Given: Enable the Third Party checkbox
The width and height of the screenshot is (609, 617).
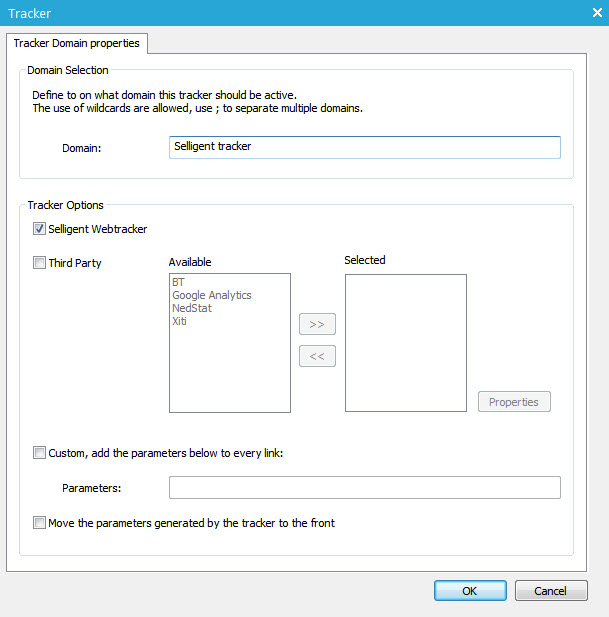Looking at the screenshot, I should (40, 263).
